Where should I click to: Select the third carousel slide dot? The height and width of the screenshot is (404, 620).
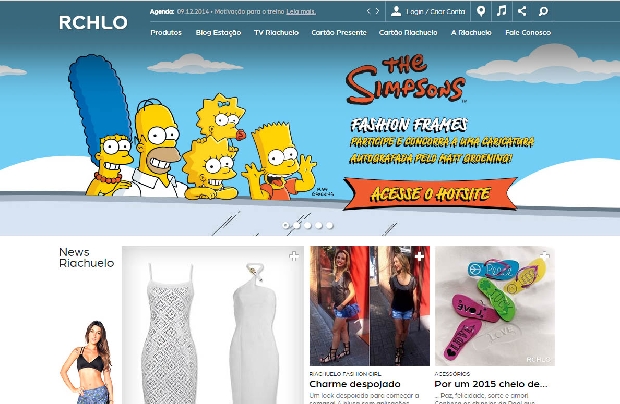(x=308, y=225)
